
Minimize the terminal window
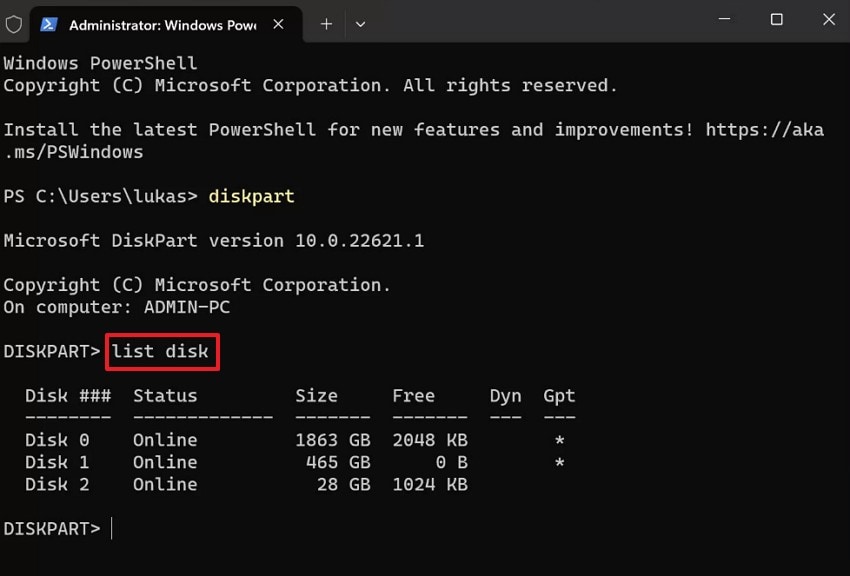[724, 19]
